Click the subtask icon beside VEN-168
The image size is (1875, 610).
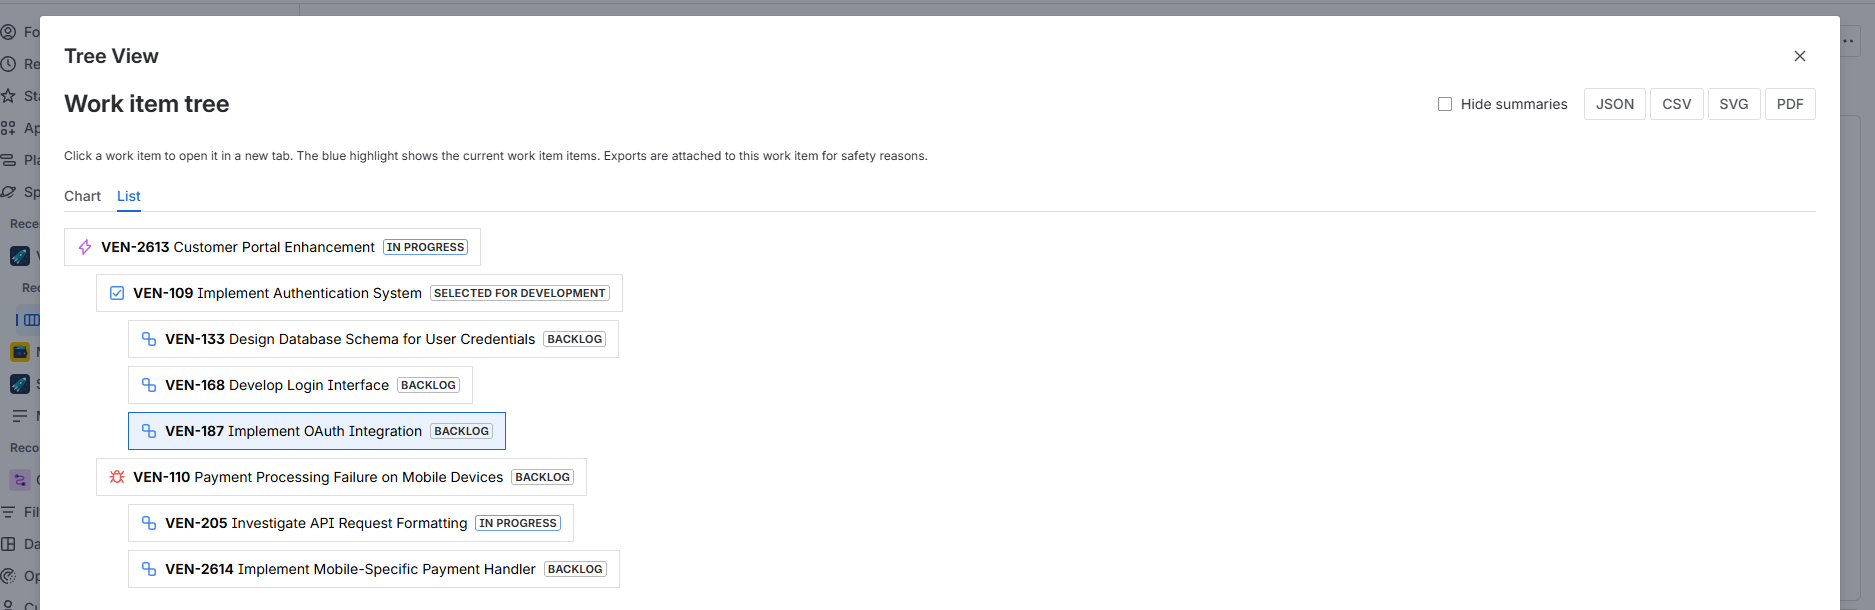pyautogui.click(x=149, y=385)
